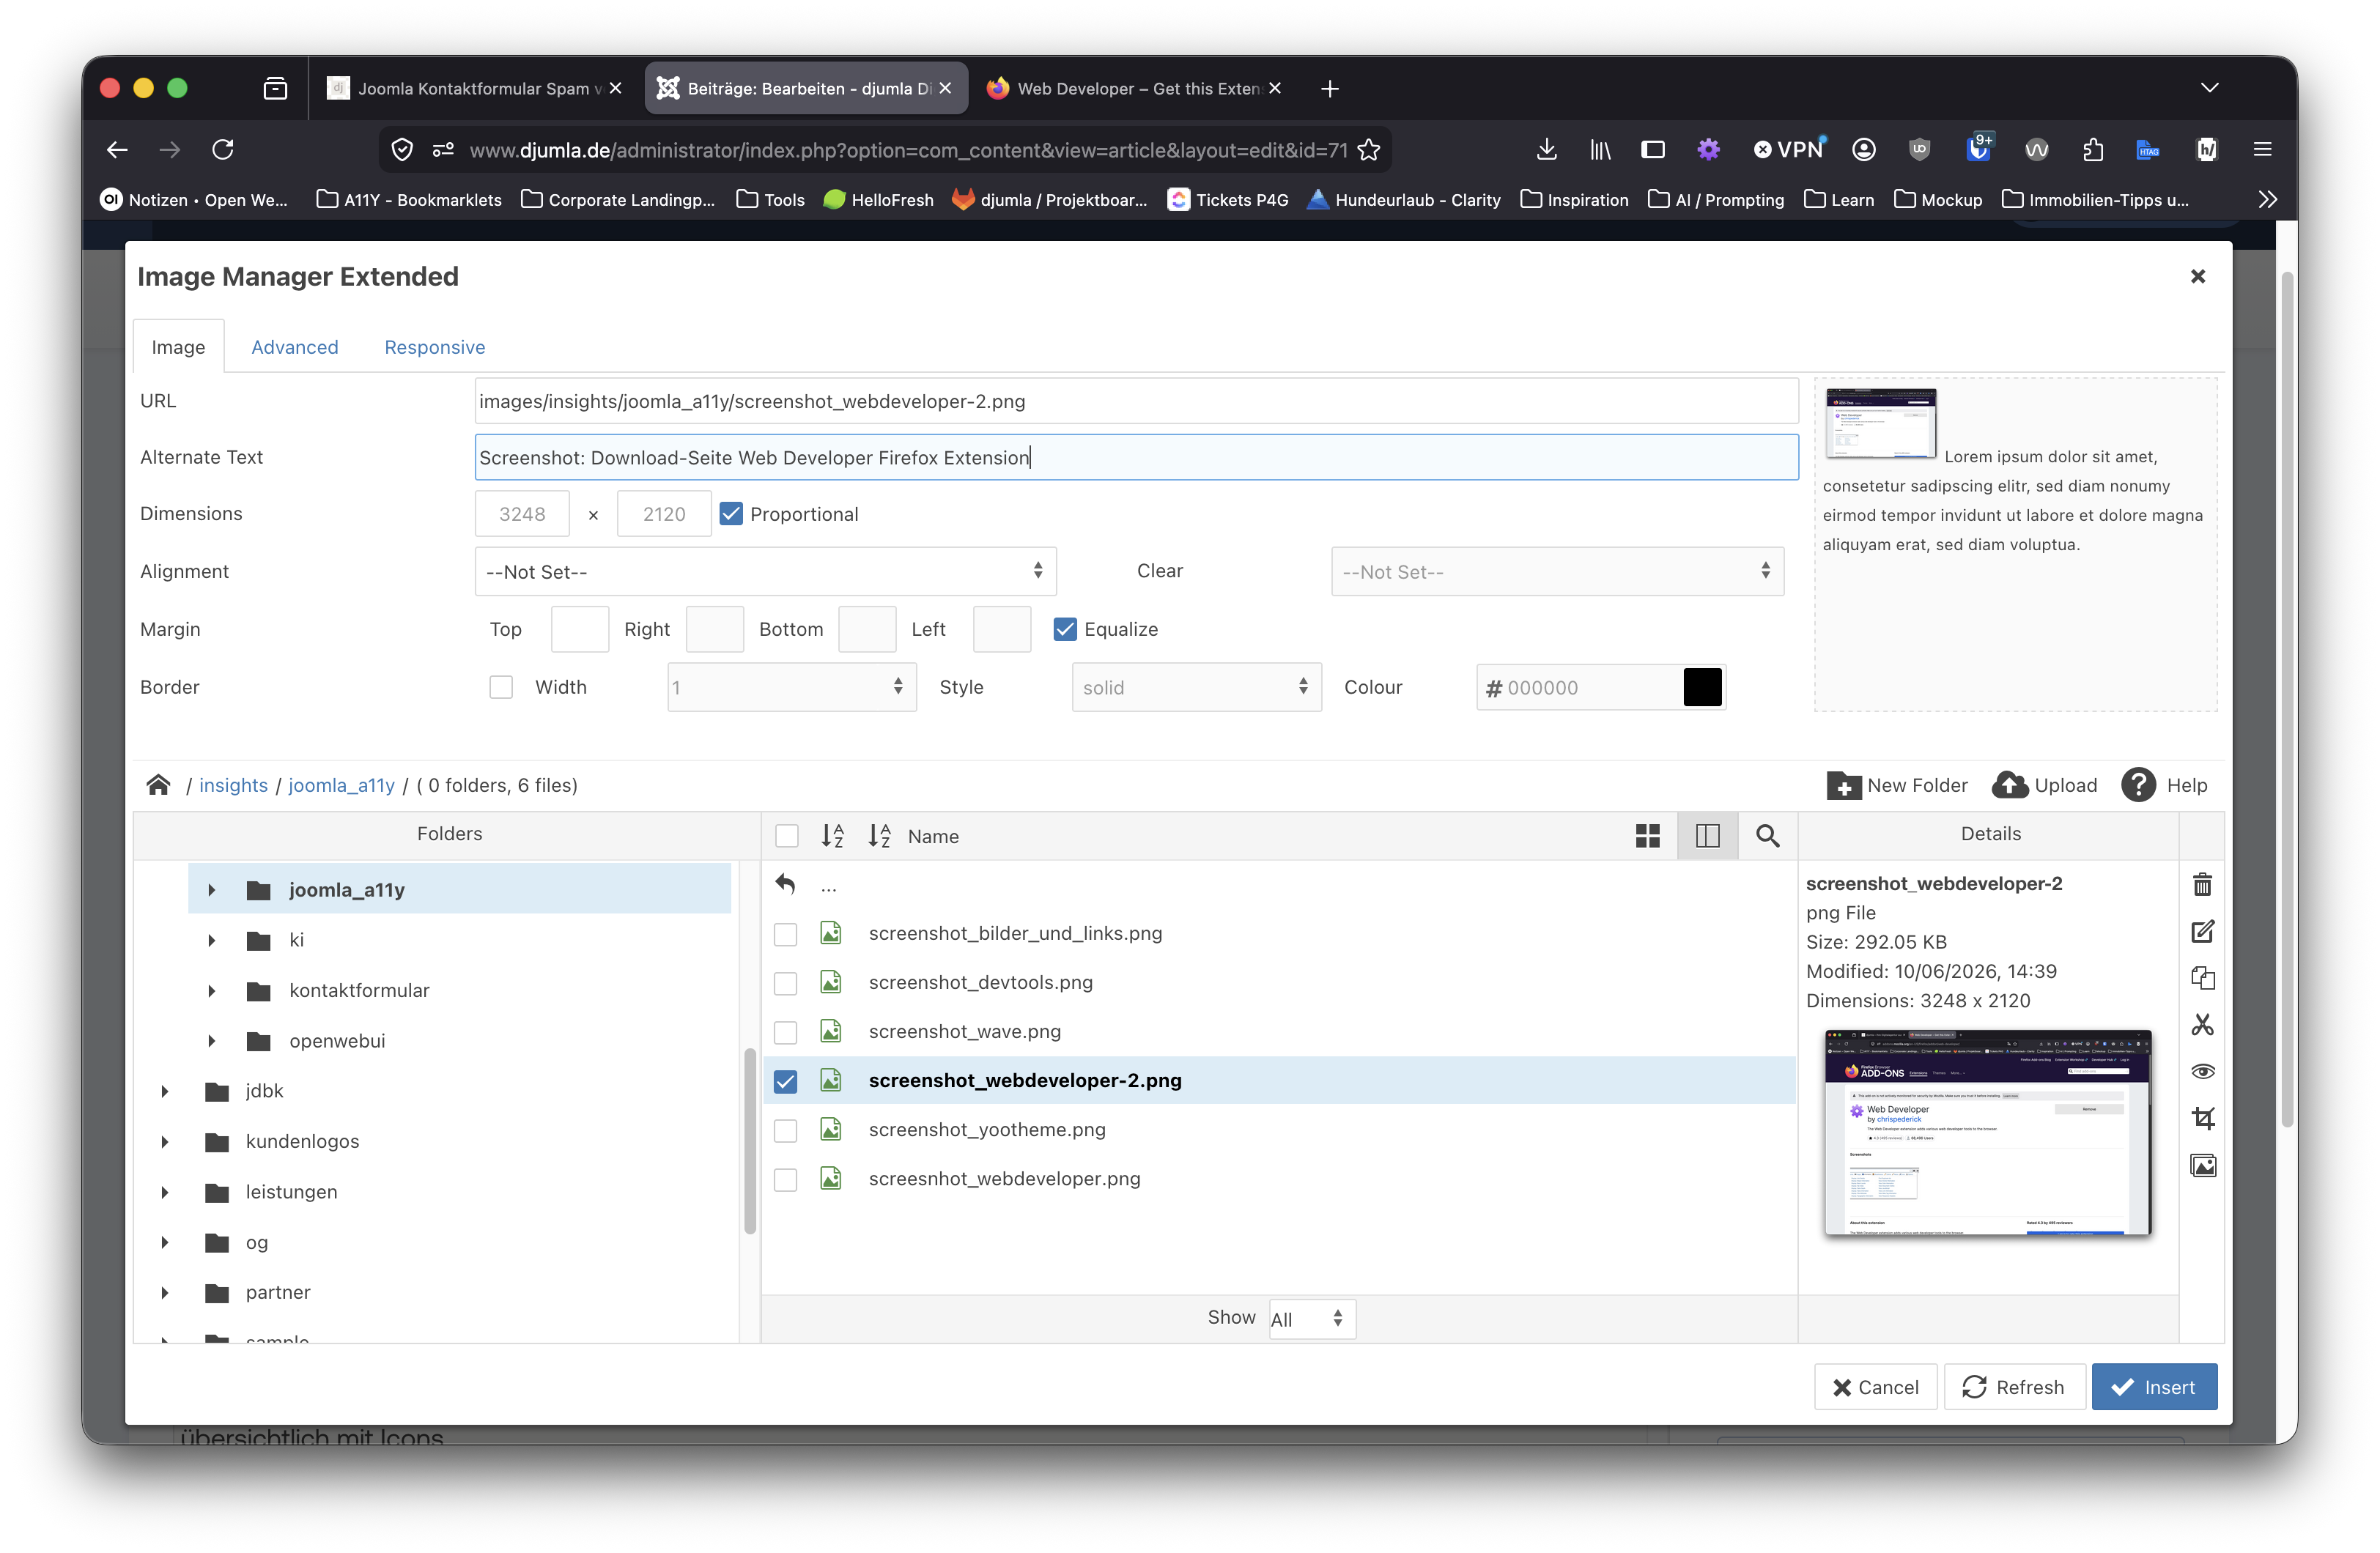Open the Show All files dropdown
The width and height of the screenshot is (2380, 1553).
click(1311, 1319)
